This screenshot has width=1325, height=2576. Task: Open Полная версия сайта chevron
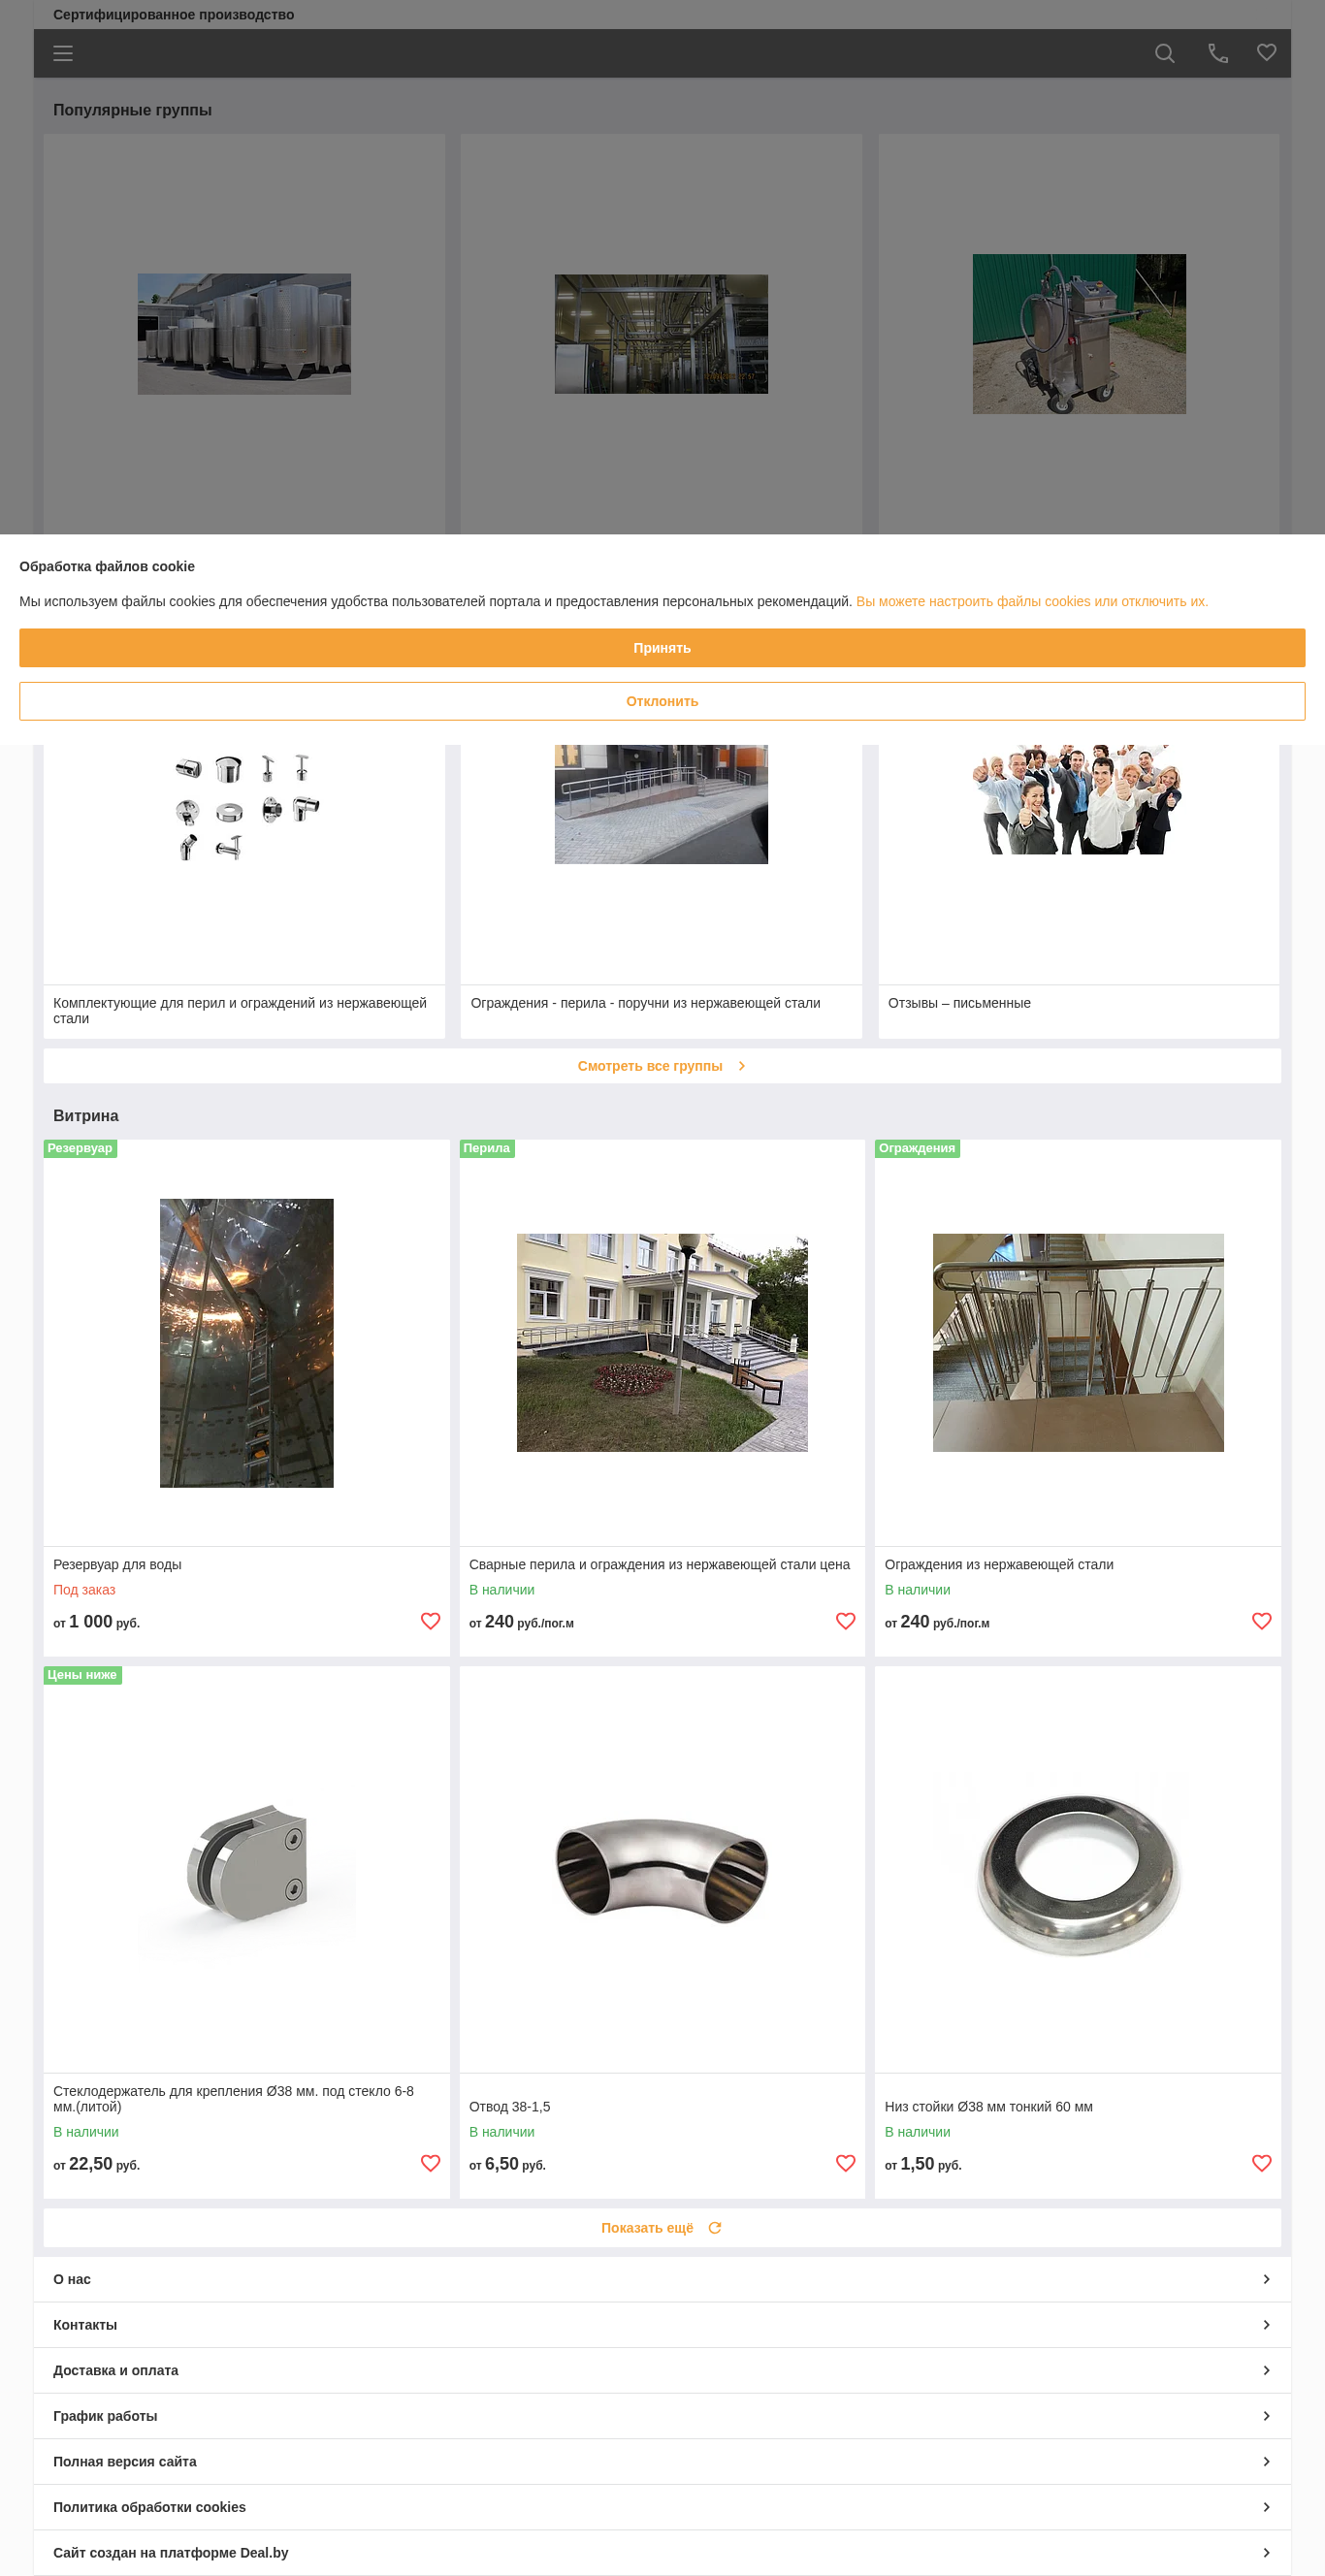(x=1266, y=2461)
